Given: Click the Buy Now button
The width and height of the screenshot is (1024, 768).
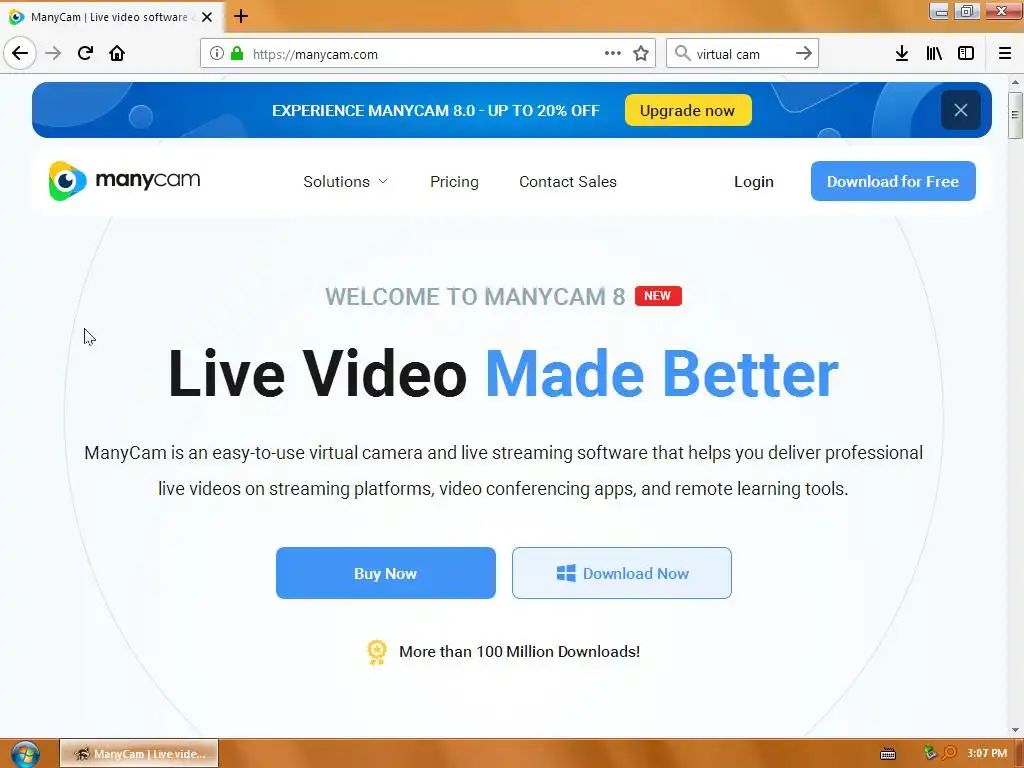Looking at the screenshot, I should 385,573.
